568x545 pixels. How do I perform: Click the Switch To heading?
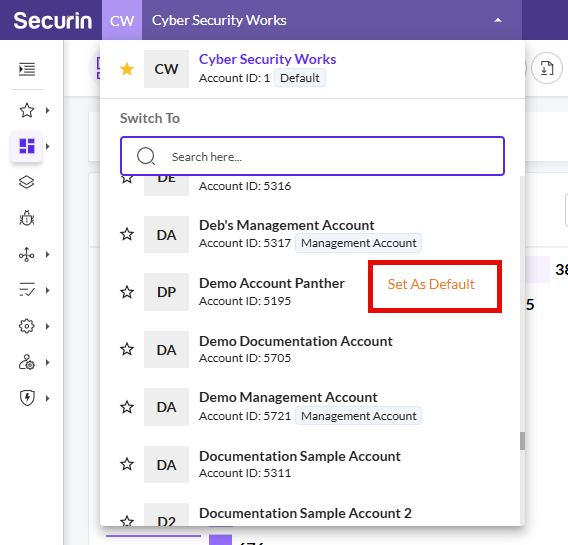150,118
